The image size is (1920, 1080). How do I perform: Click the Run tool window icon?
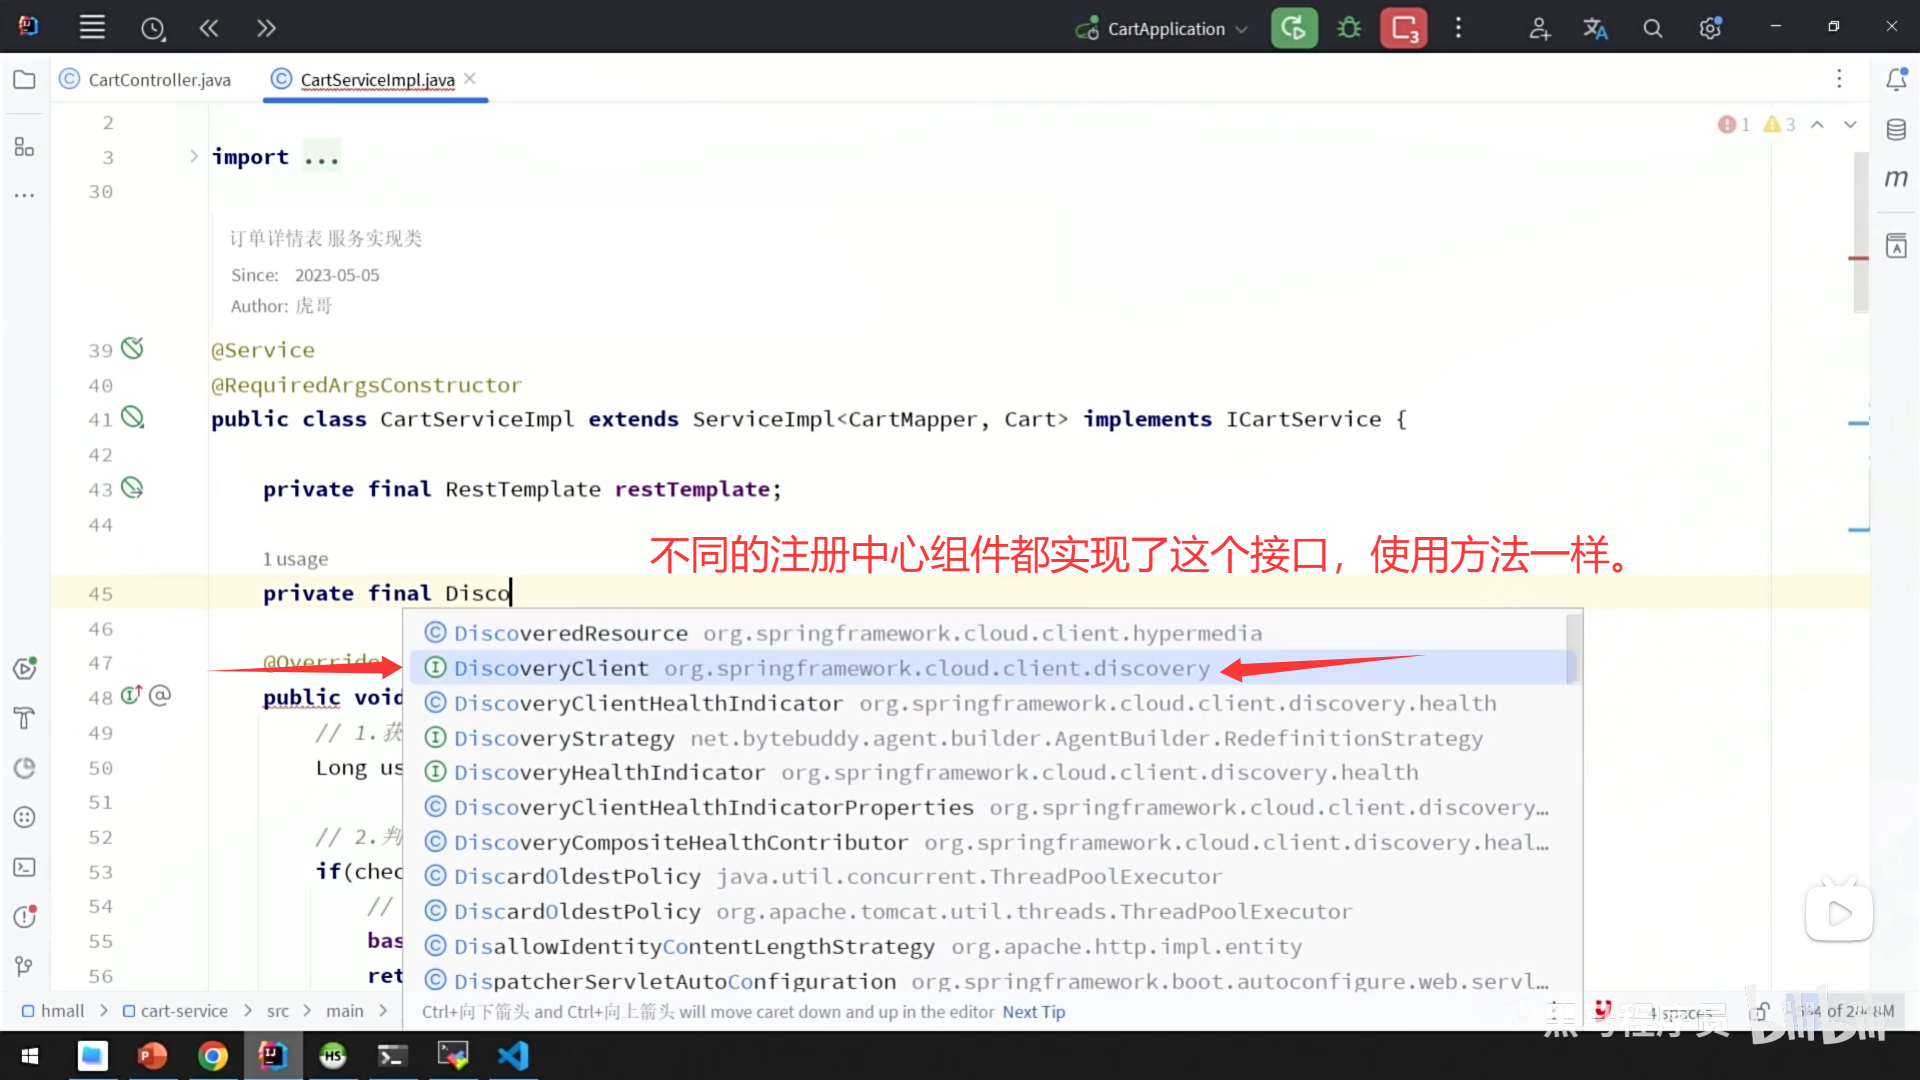(24, 668)
